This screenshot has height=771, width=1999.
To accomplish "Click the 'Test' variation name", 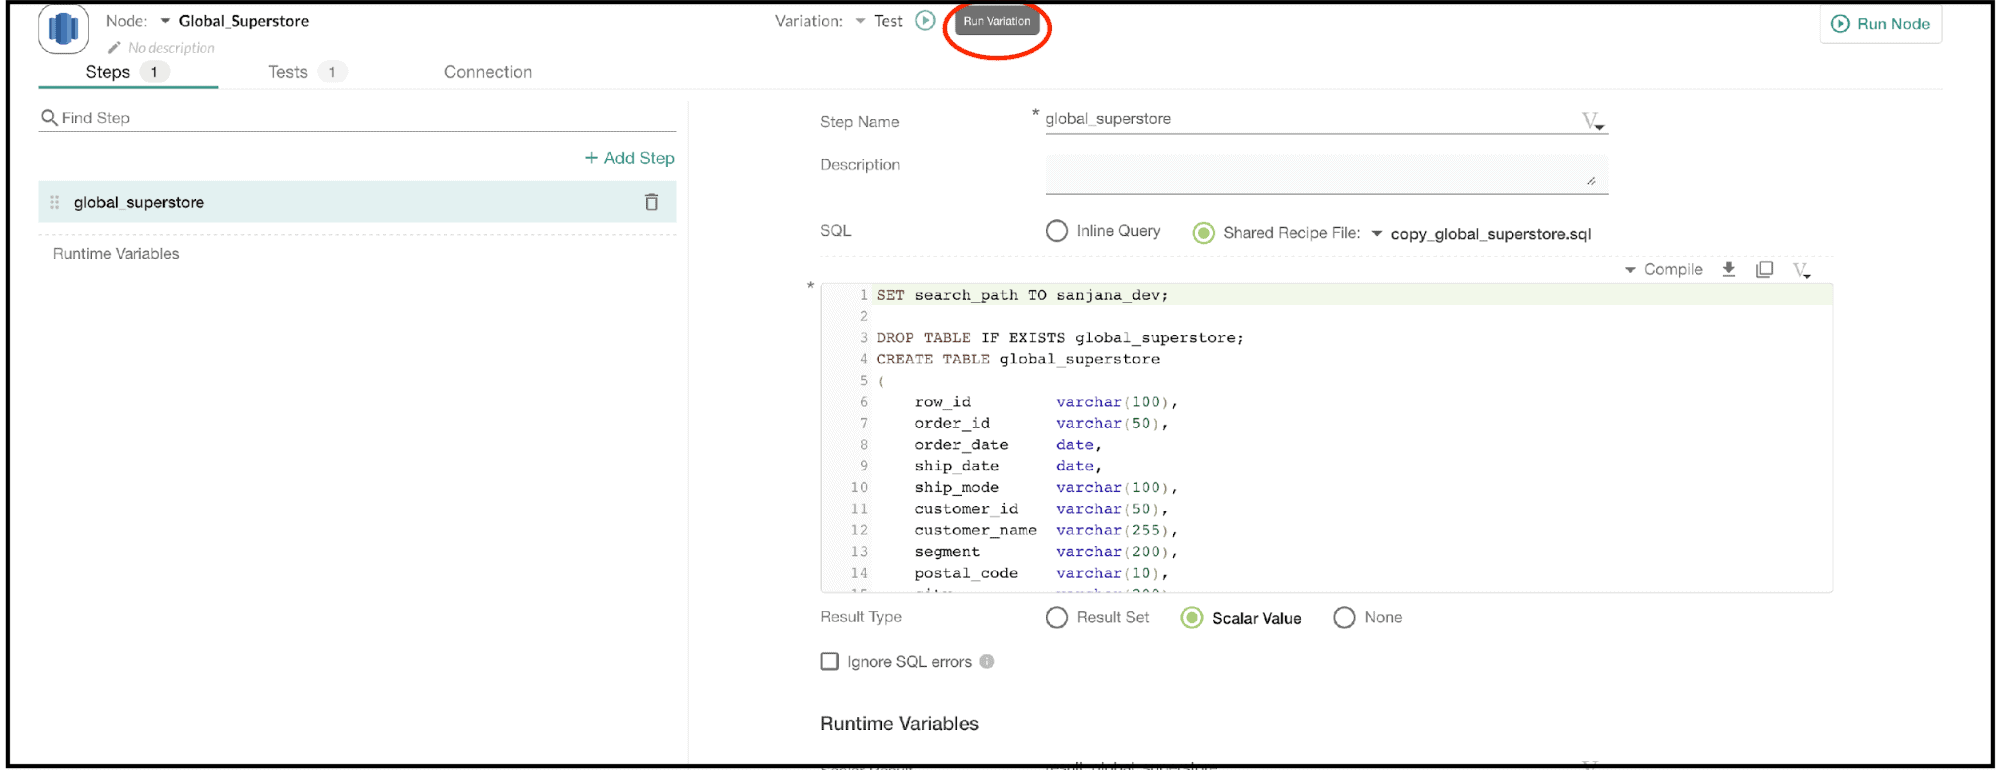I will [888, 21].
